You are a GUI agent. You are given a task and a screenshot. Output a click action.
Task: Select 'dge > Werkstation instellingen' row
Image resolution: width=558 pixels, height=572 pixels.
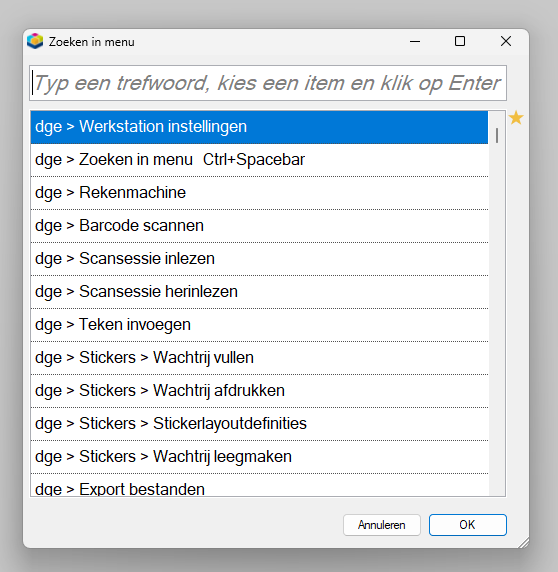[x=259, y=127]
